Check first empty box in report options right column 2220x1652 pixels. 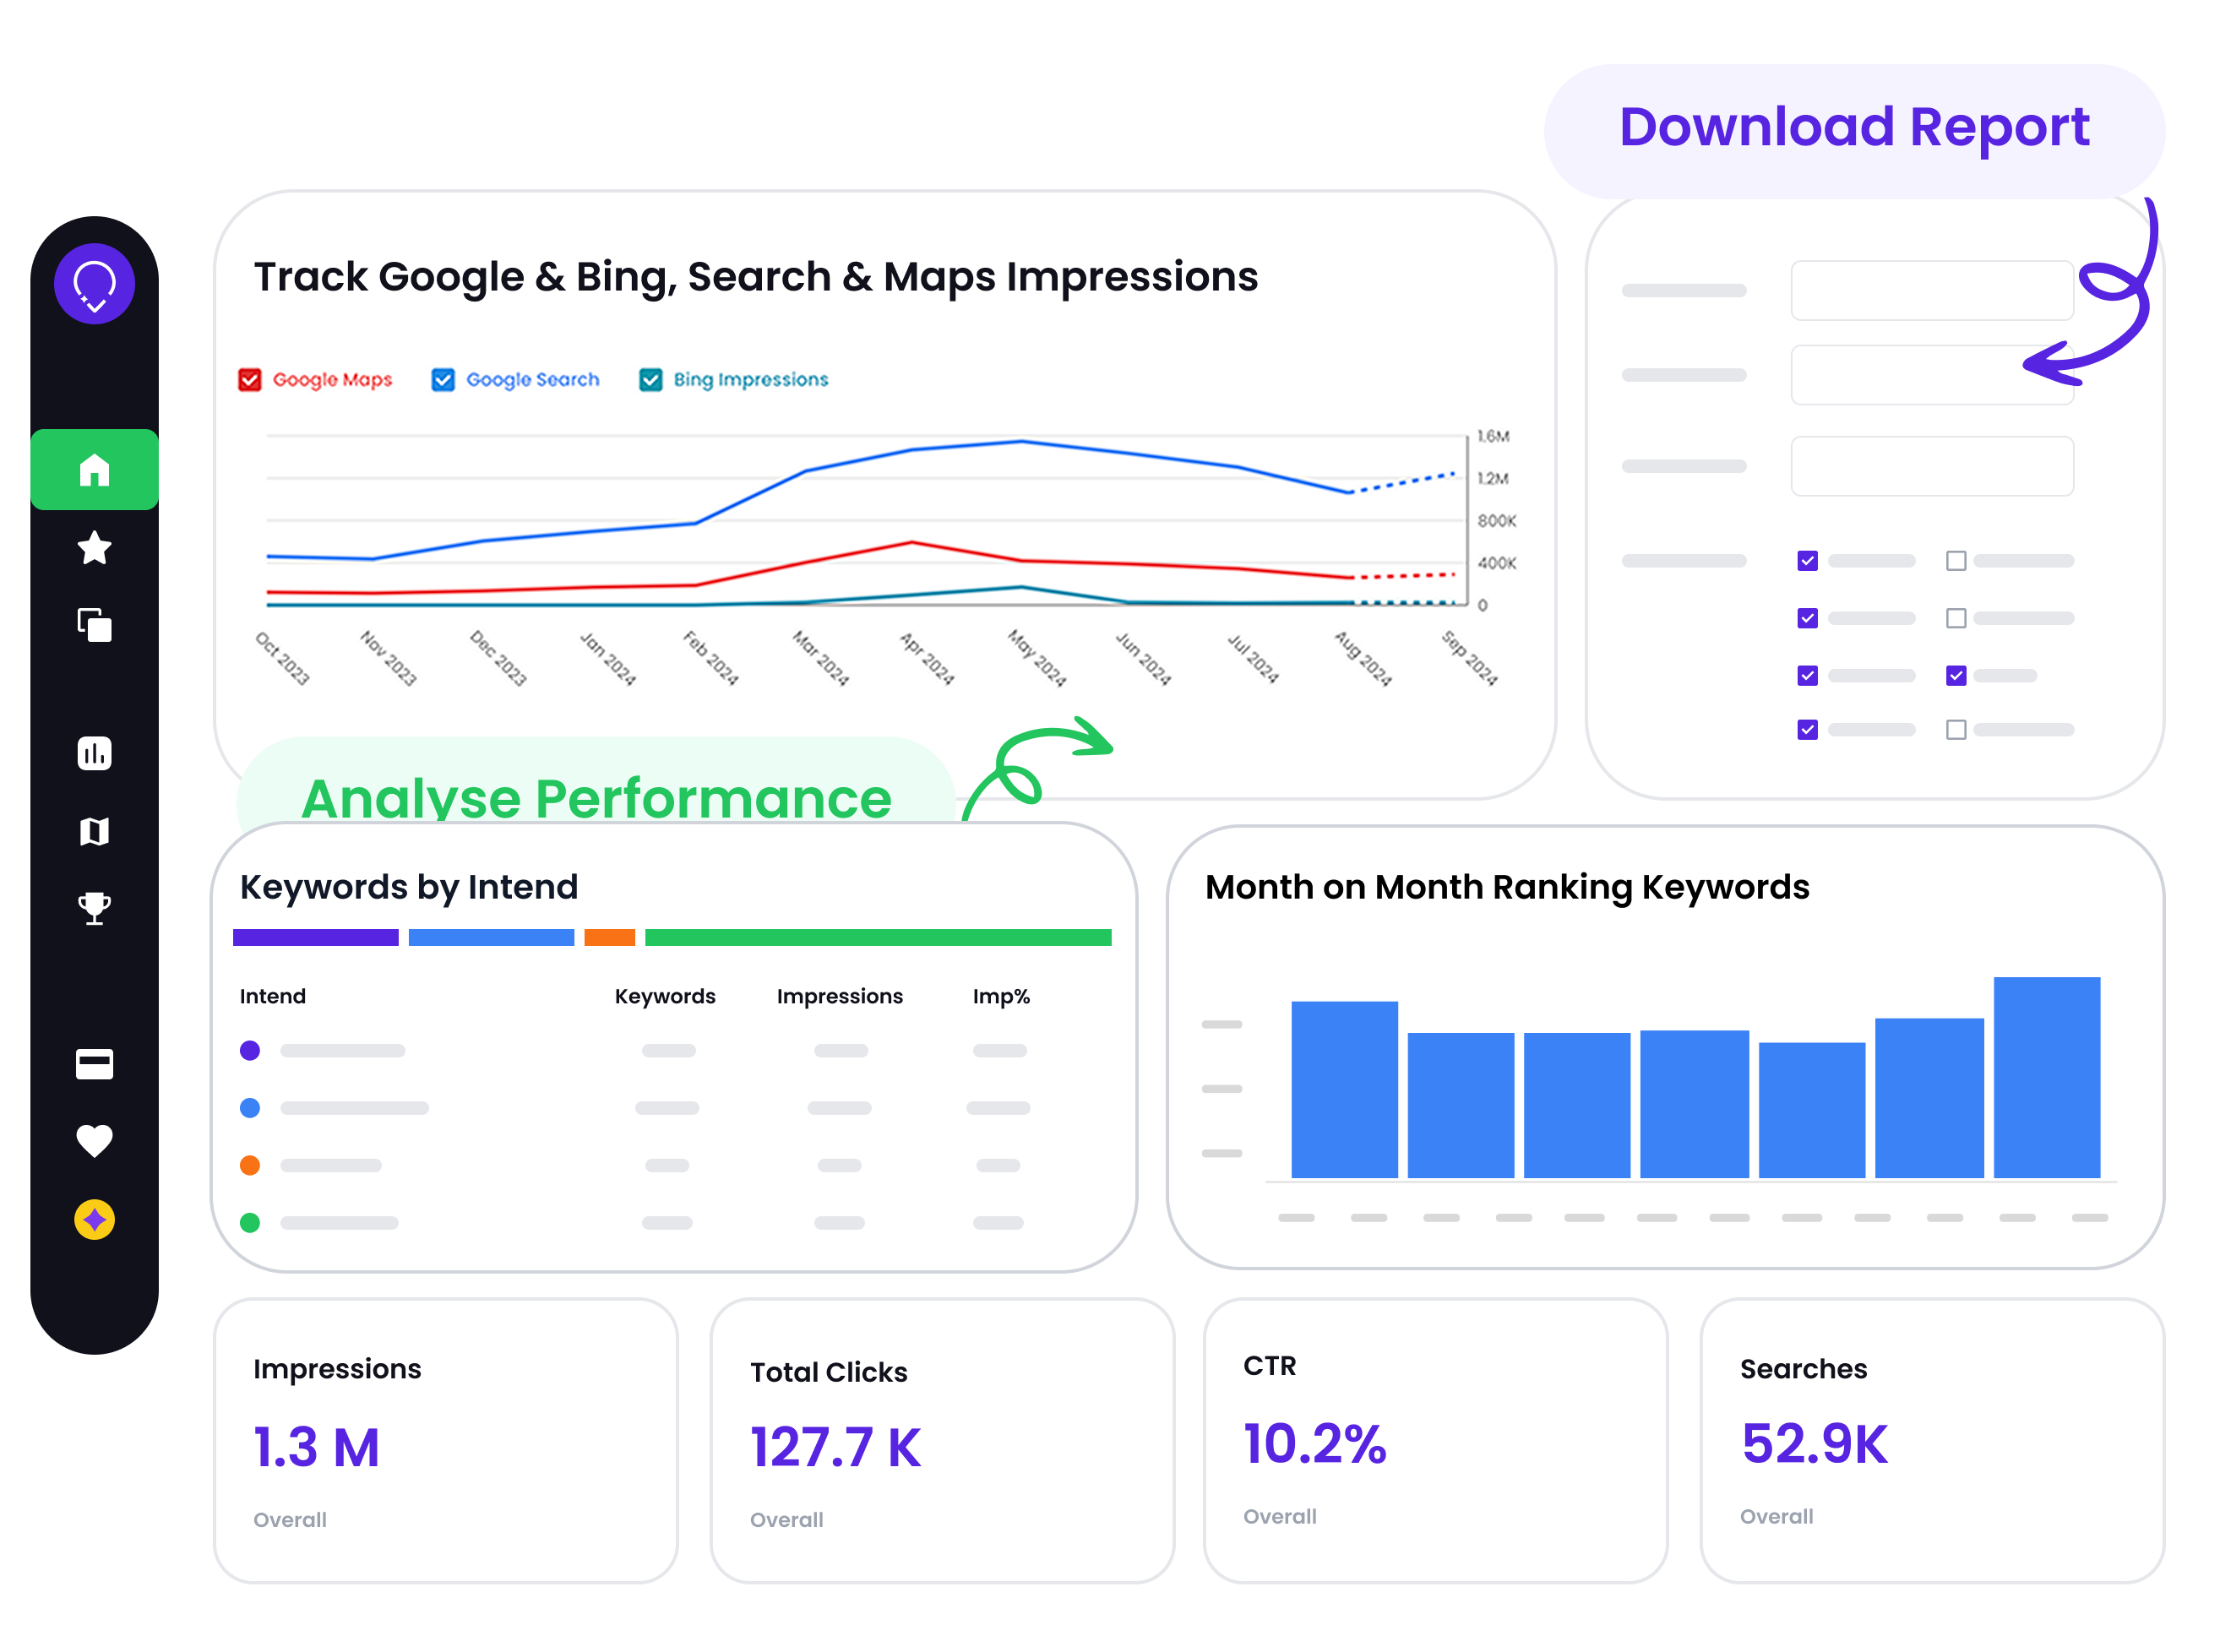(x=1956, y=561)
